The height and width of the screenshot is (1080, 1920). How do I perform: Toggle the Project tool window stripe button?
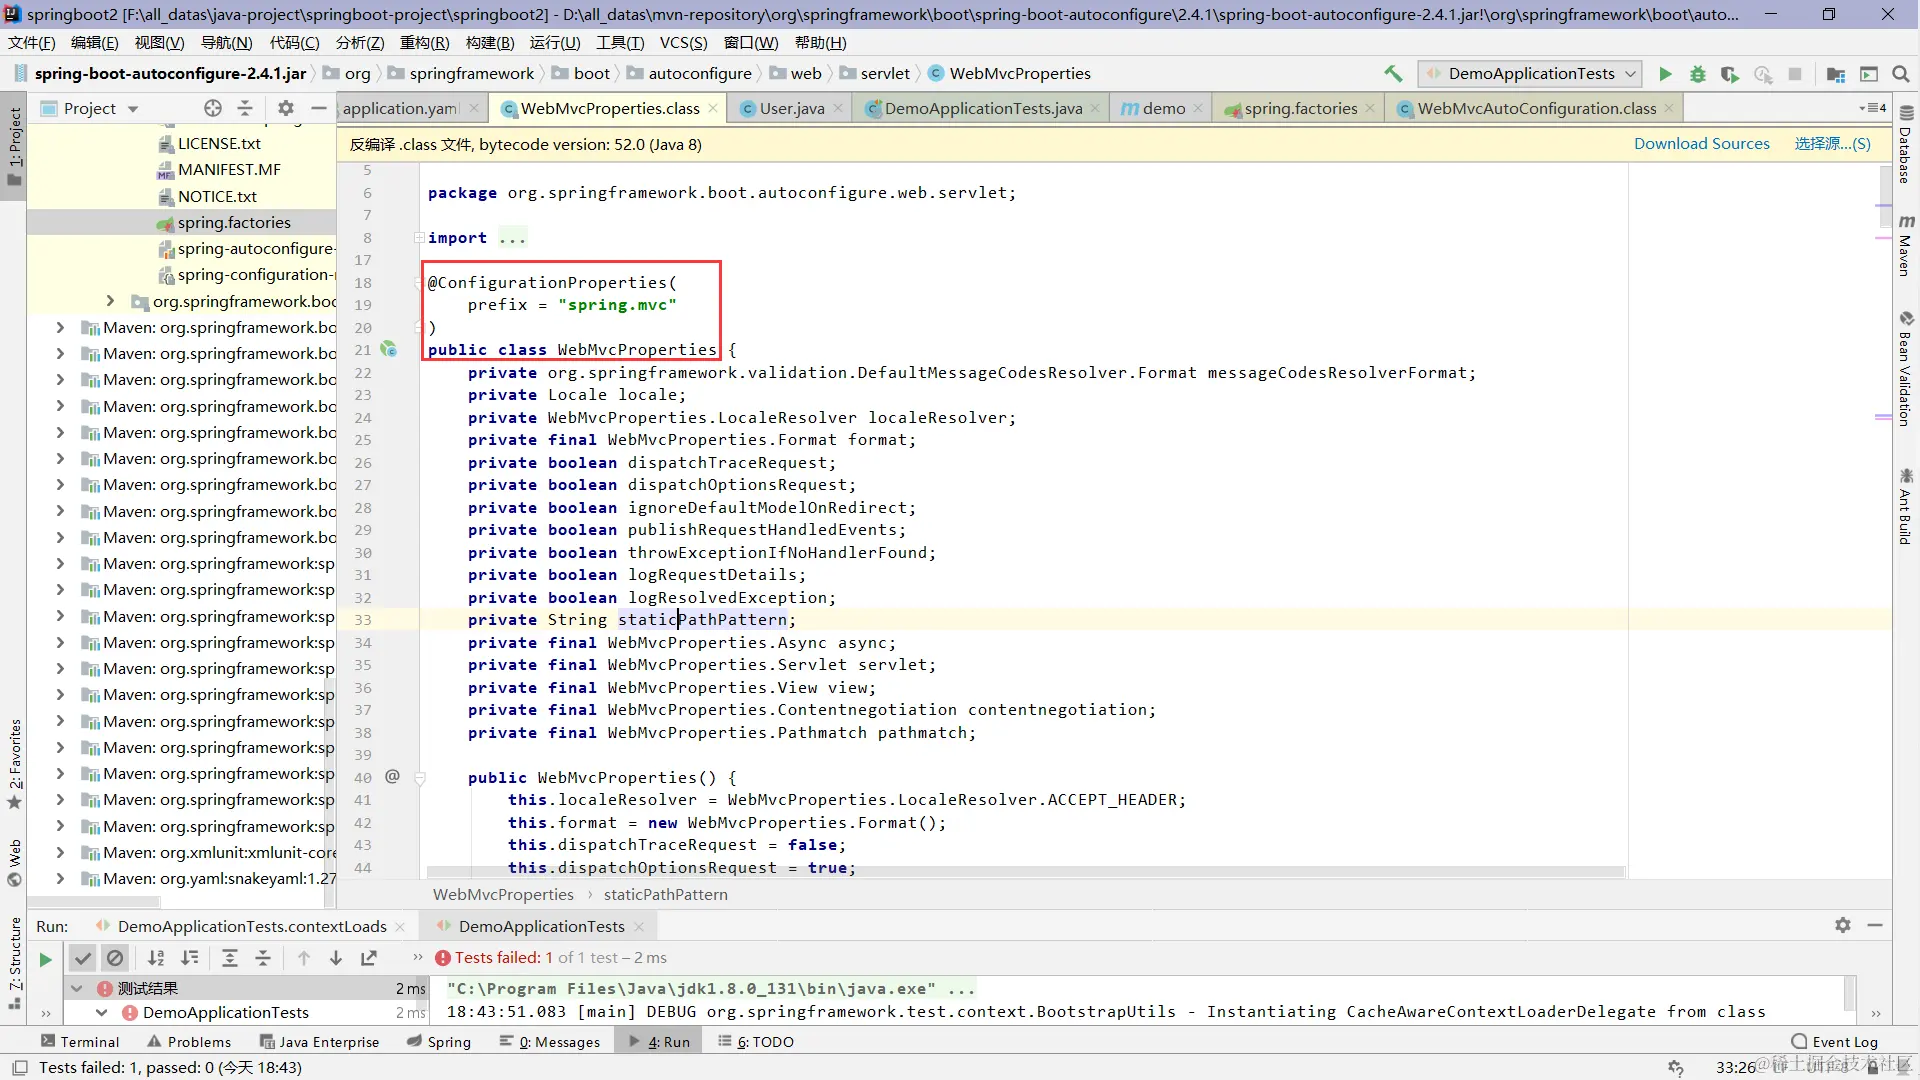coord(14,145)
